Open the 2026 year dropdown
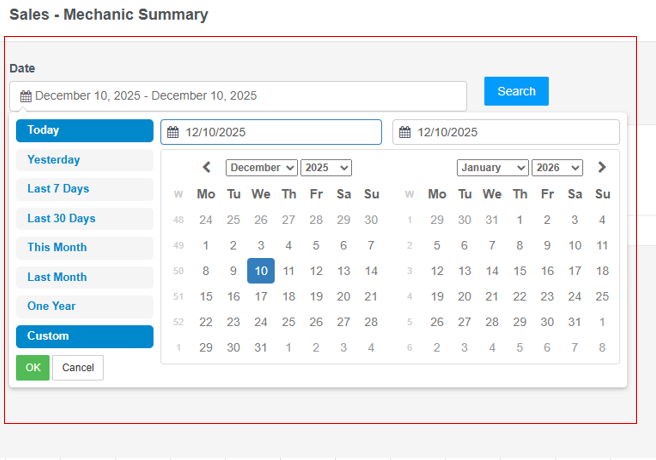The width and height of the screenshot is (656, 460). point(557,168)
